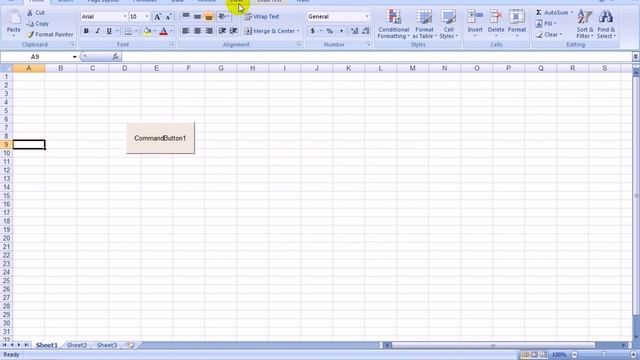Viewport: 640px width, 360px height.
Task: Open the Clipboard group dialog launcher
Action: 72,44
